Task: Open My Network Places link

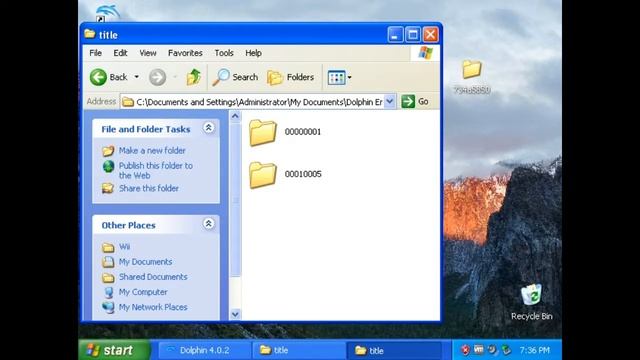Action: coord(153,307)
